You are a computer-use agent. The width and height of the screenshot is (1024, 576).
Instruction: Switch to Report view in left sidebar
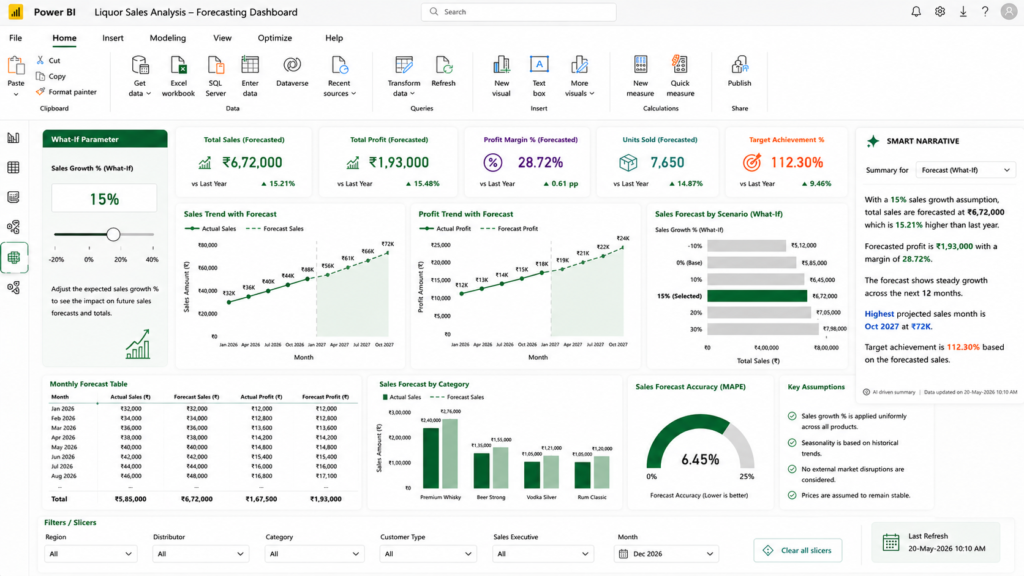(13, 138)
